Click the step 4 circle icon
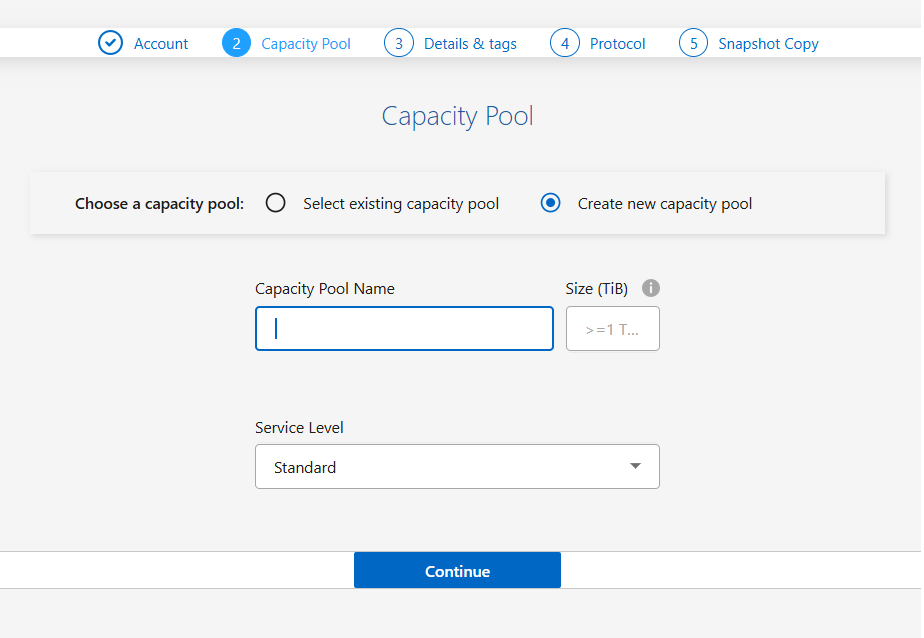The height and width of the screenshot is (638, 924). pyautogui.click(x=564, y=43)
